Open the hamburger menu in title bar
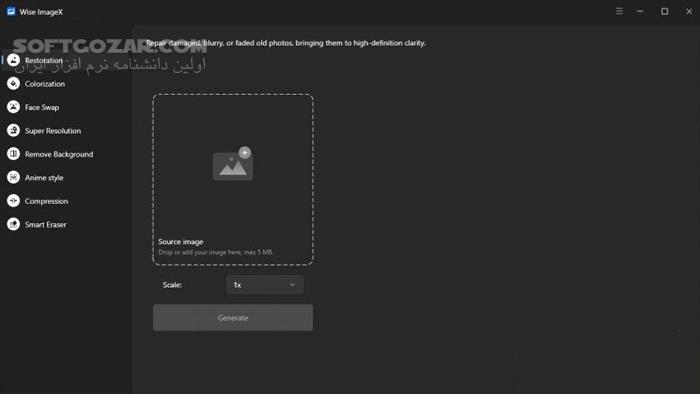This screenshot has width=700, height=394. [619, 11]
